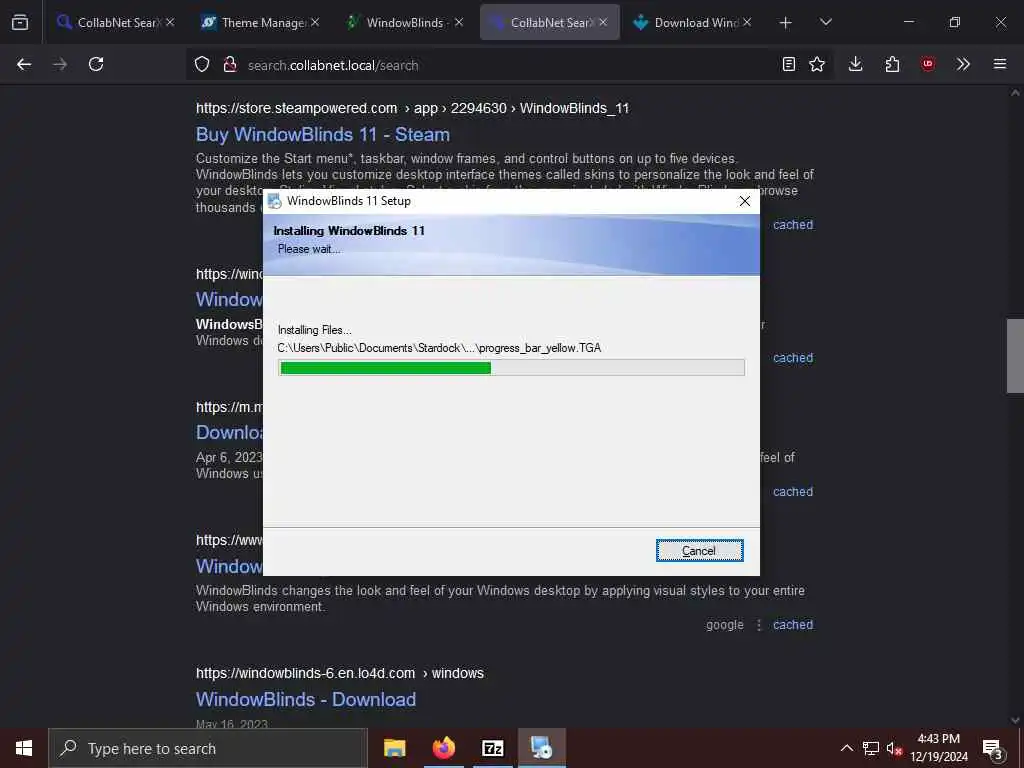Close the Download WindowBlinds tab
1024x768 pixels.
(x=746, y=22)
